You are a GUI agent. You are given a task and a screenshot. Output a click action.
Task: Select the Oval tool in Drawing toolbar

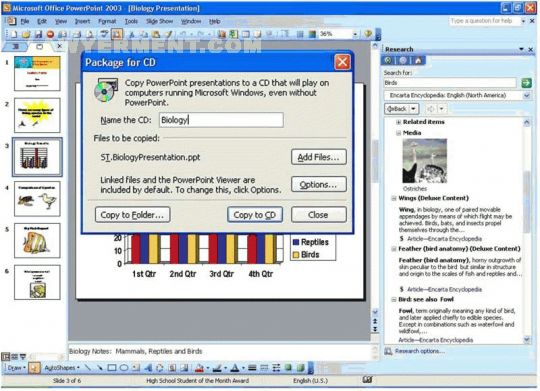click(124, 368)
